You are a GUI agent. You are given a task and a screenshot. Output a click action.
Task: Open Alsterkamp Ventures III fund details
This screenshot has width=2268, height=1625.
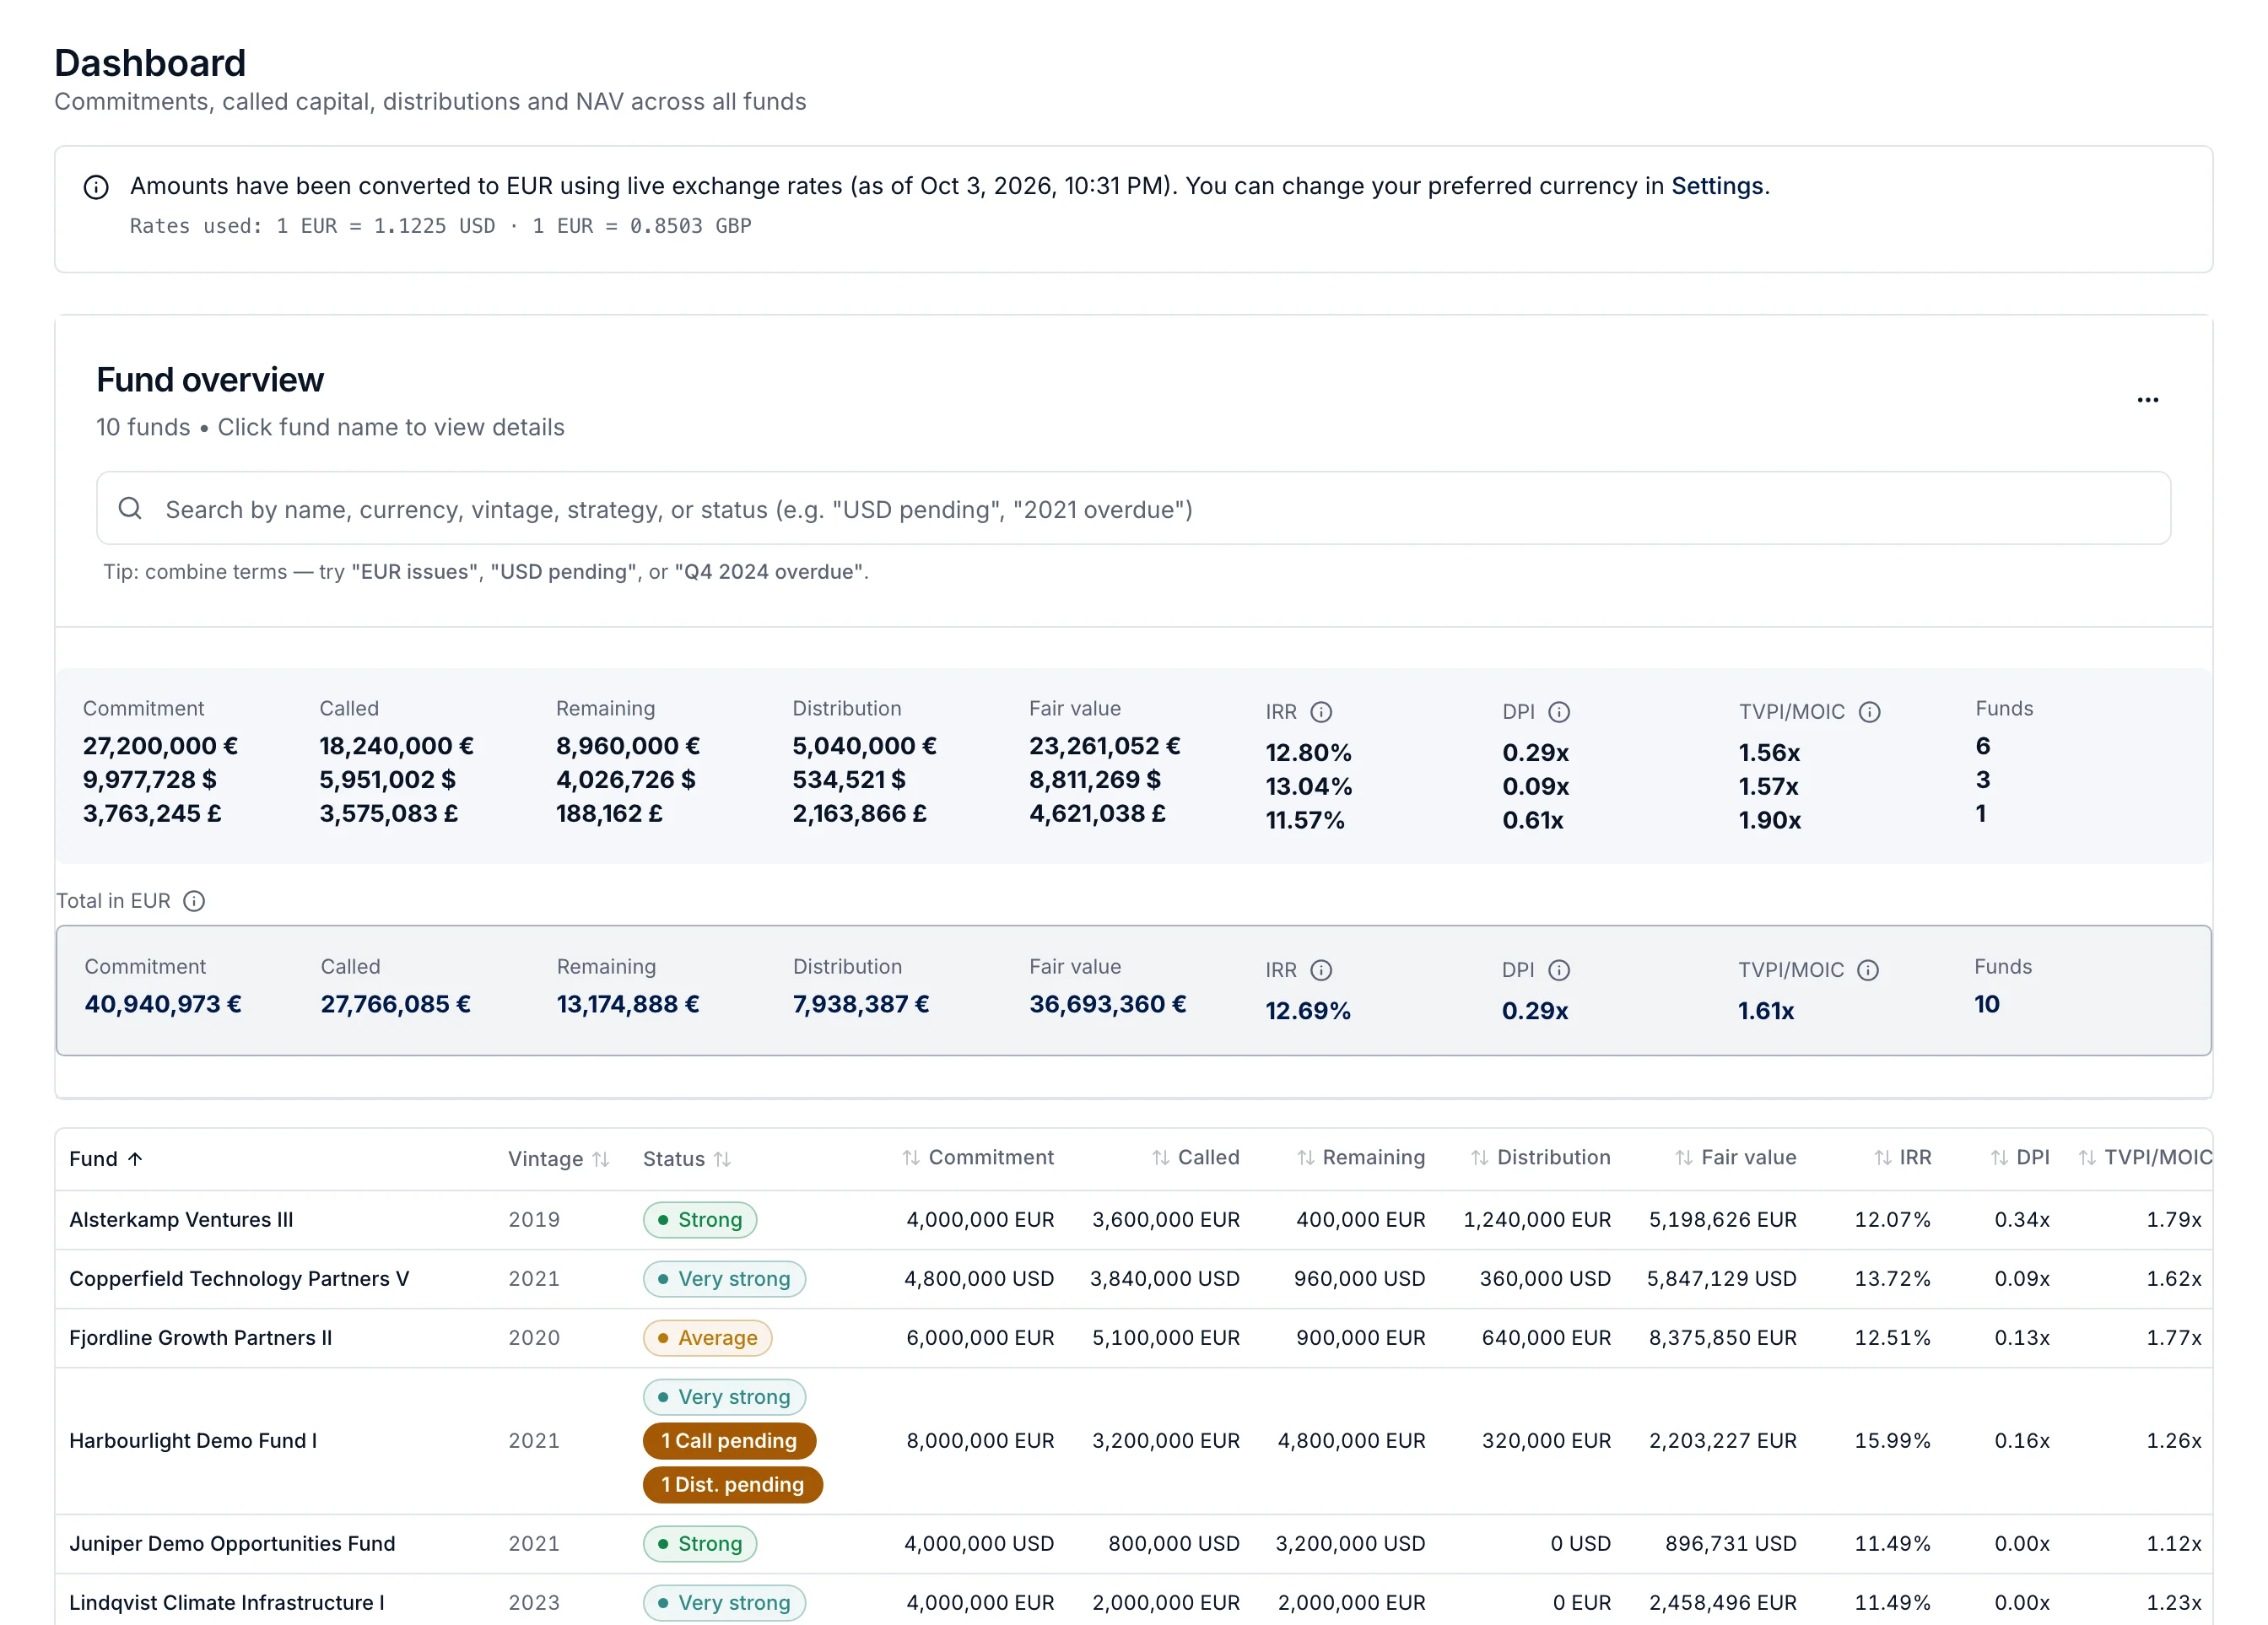click(x=181, y=1219)
